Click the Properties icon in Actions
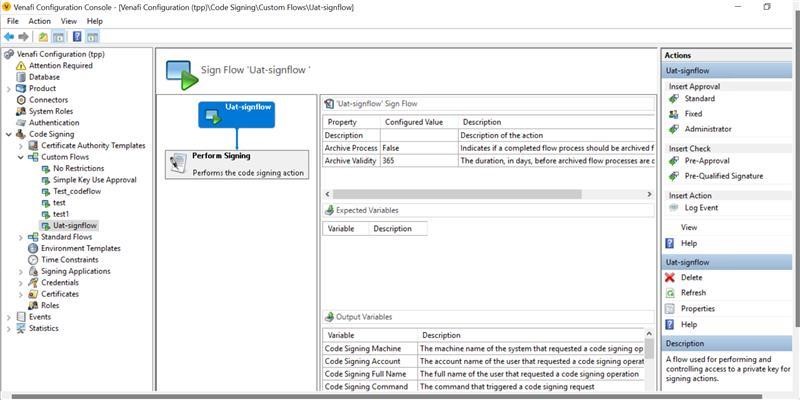The image size is (800, 400). (x=670, y=309)
